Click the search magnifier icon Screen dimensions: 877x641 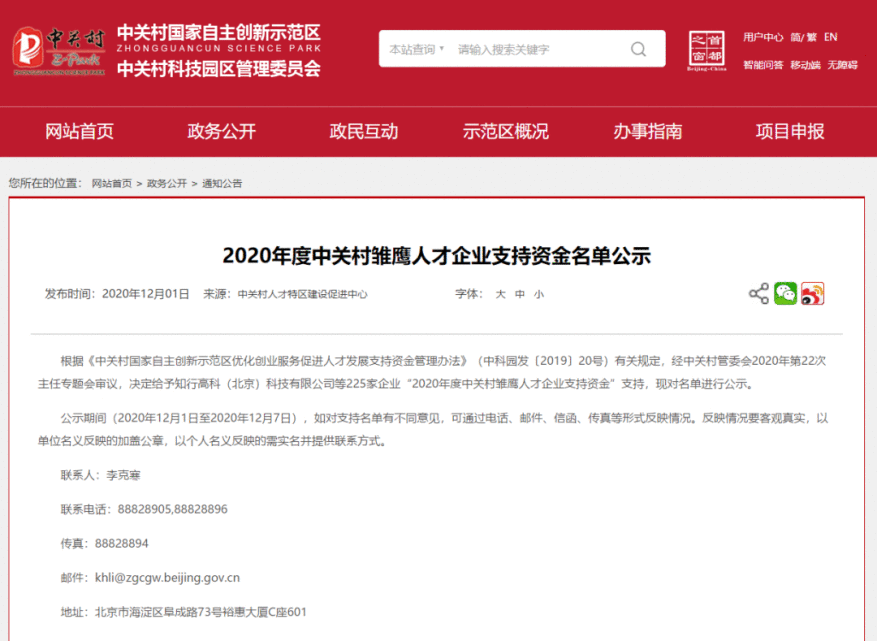(x=638, y=49)
